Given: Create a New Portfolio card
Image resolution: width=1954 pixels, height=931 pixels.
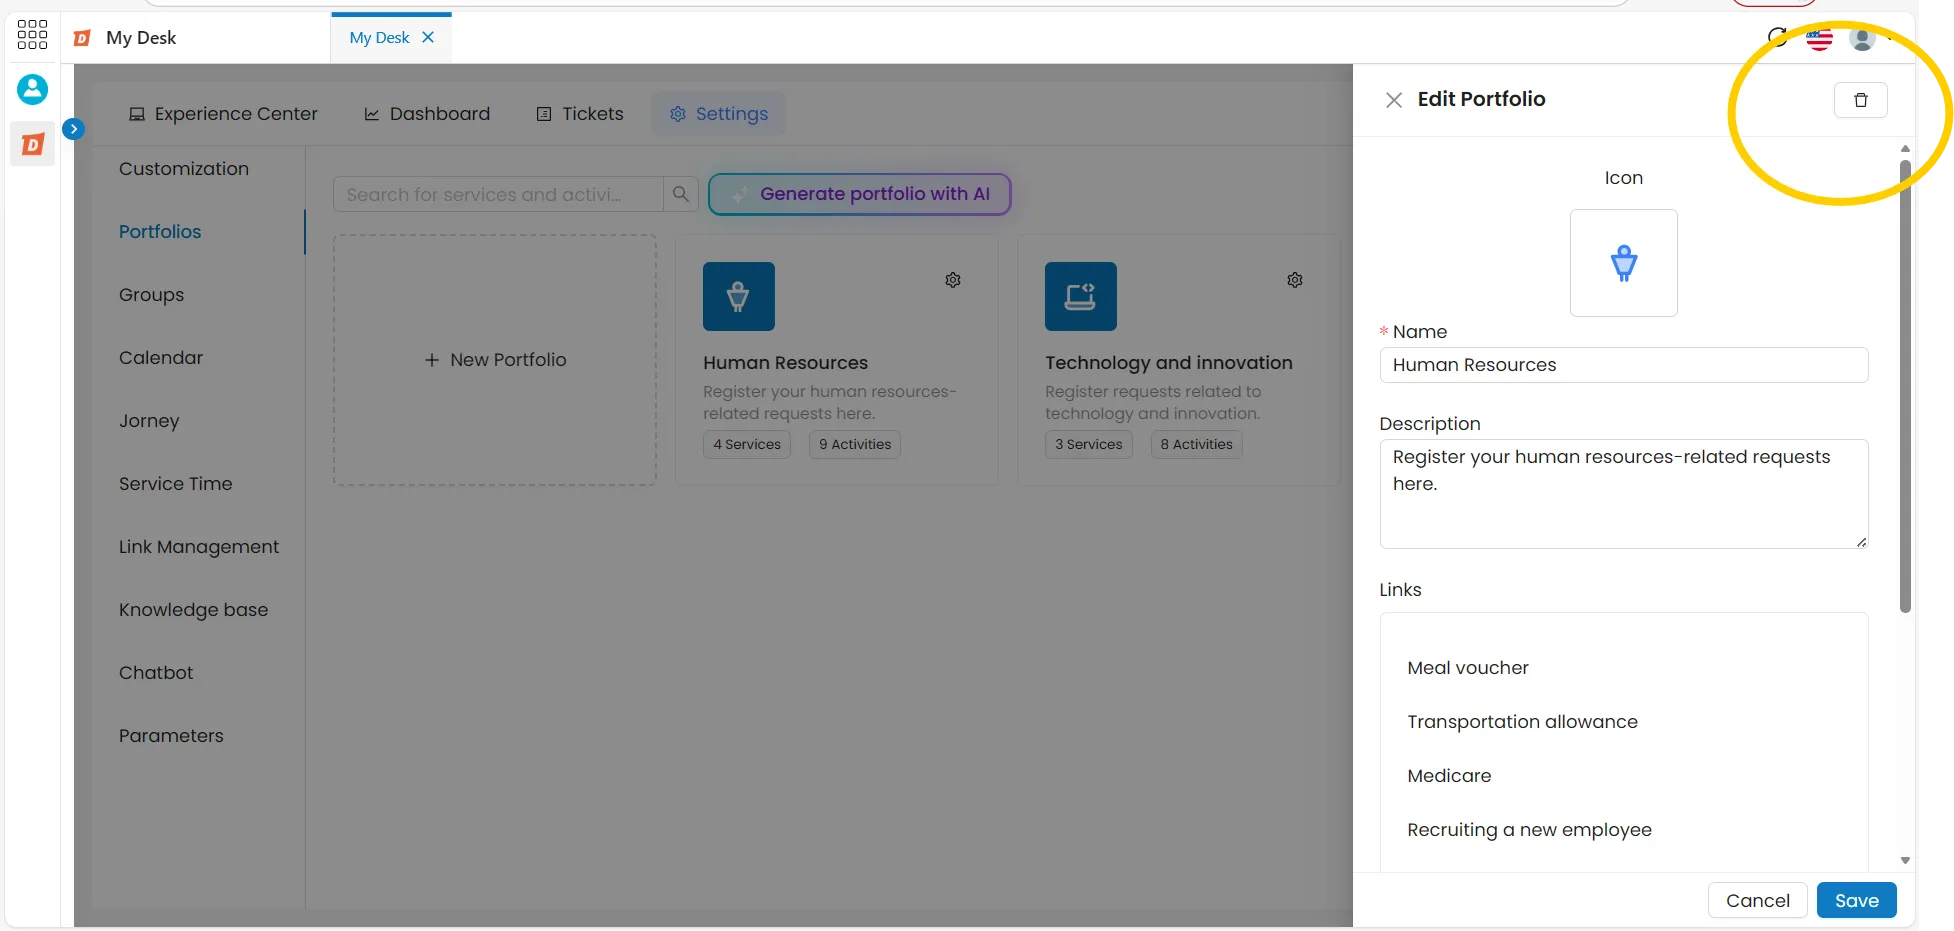Looking at the screenshot, I should [495, 360].
